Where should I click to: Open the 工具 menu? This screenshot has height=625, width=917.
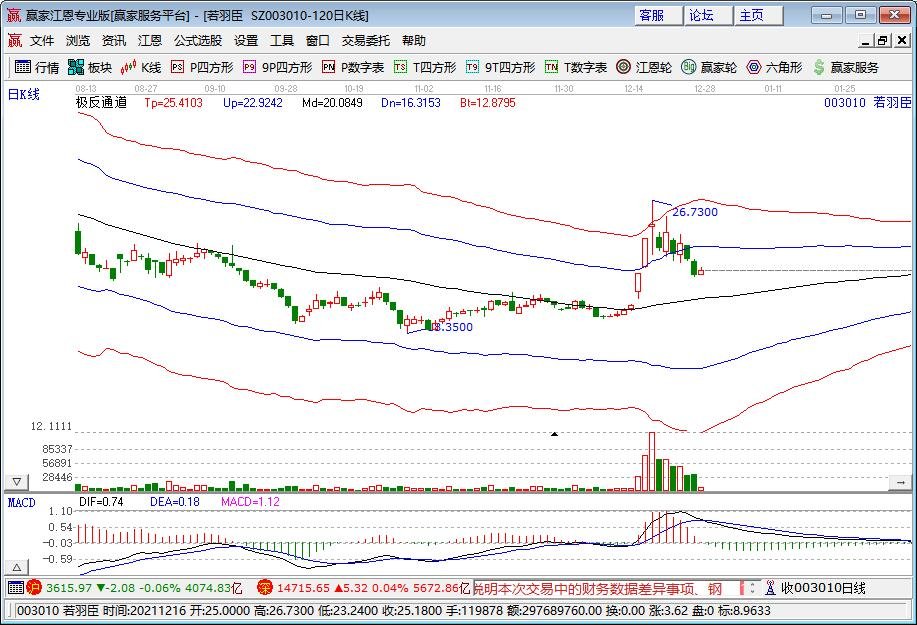tap(281, 40)
